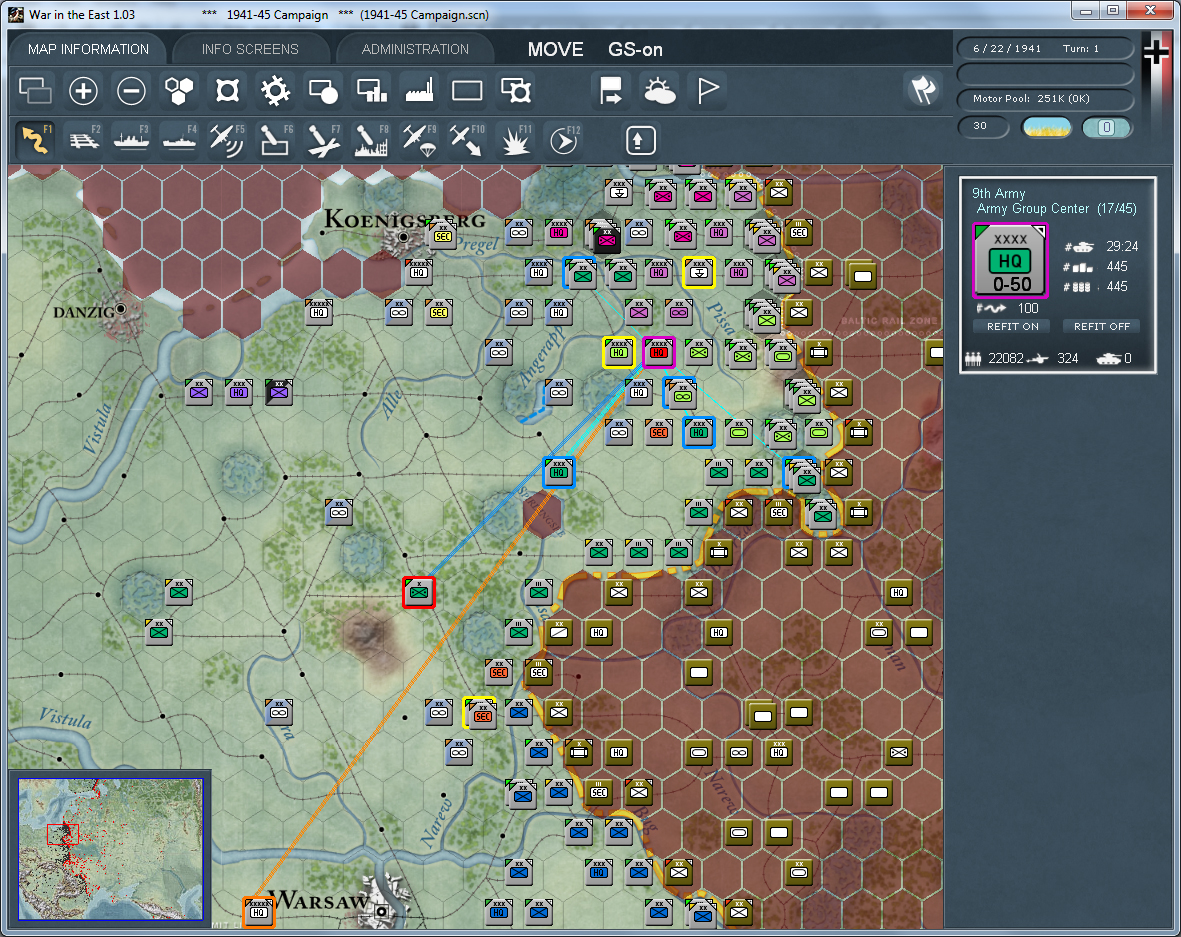The image size is (1181, 937).
Task: Select the orange-bordered HQ unit near Warsaw
Action: 258,911
